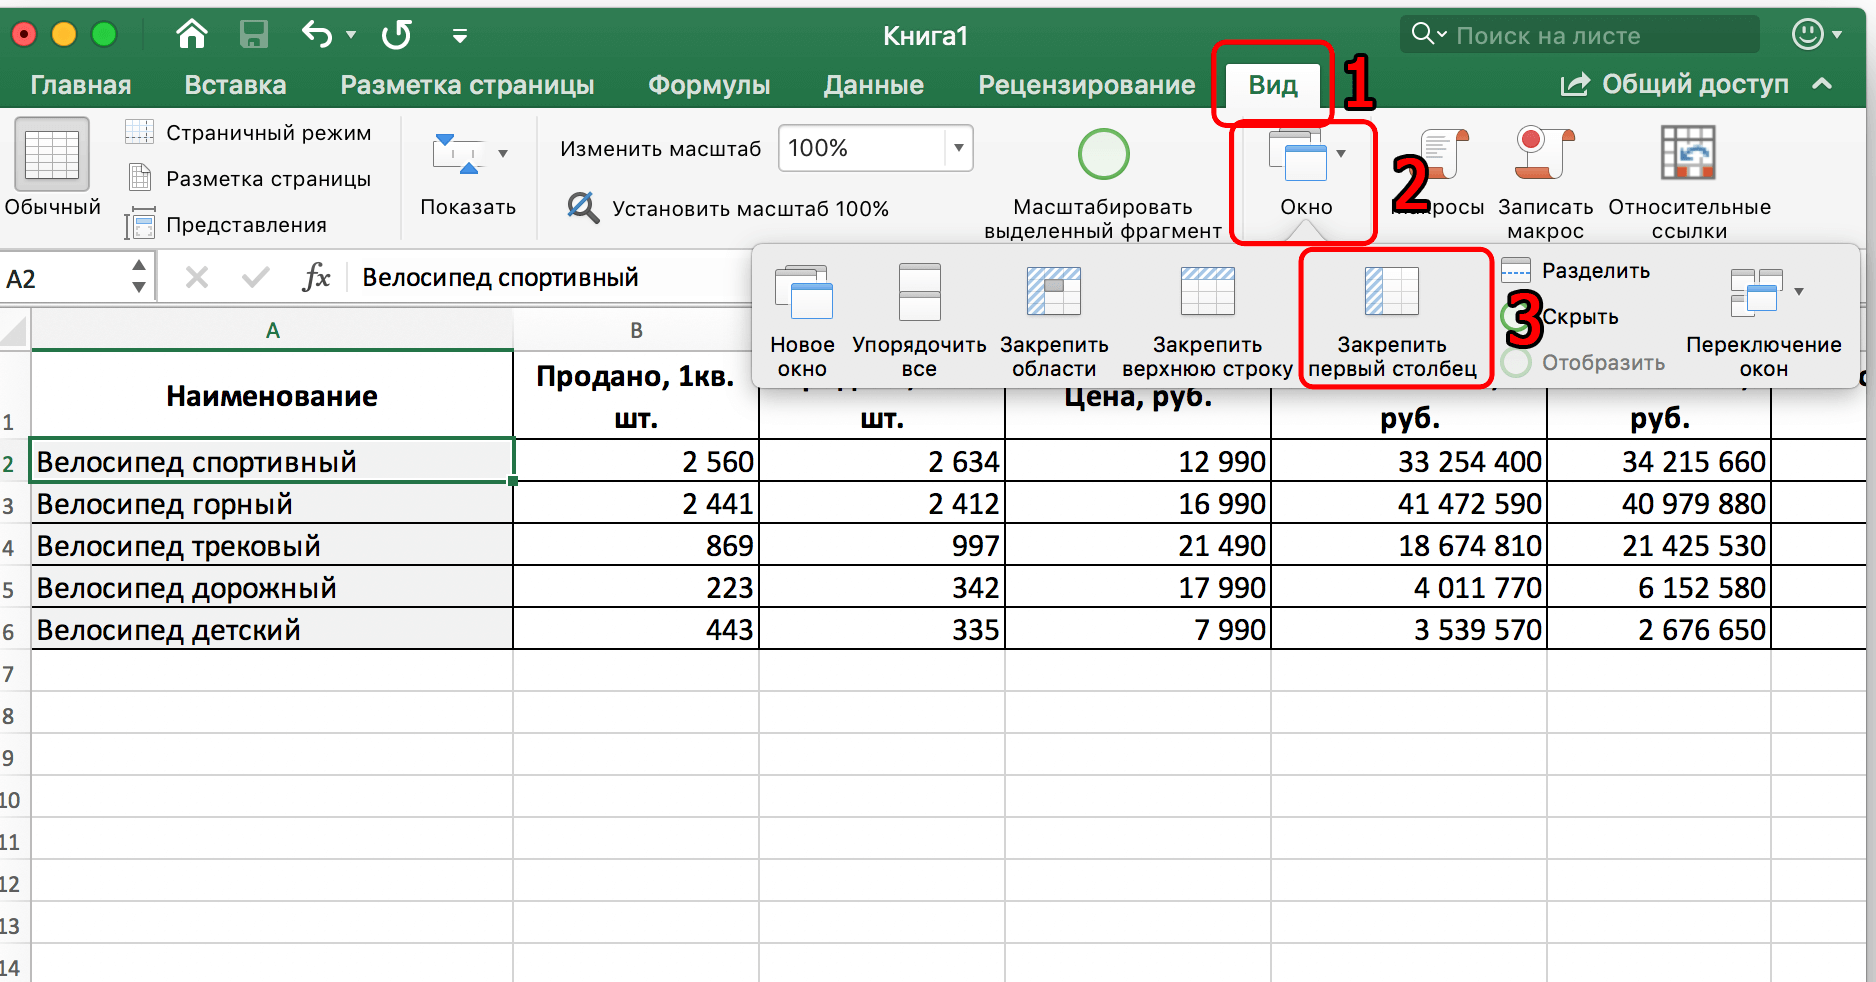This screenshot has height=982, width=1876.
Task: Hide the window using Скрыть
Action: 1579,316
